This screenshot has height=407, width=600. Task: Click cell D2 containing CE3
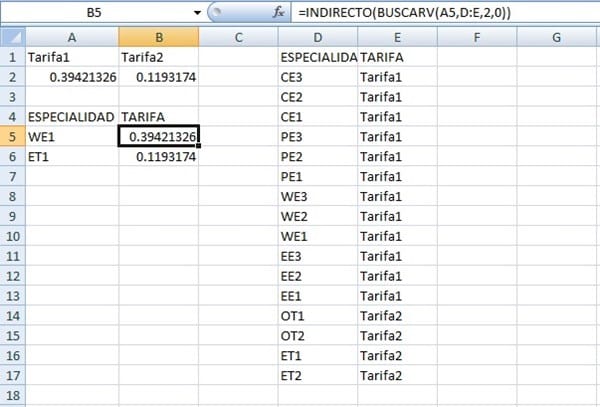coord(318,77)
